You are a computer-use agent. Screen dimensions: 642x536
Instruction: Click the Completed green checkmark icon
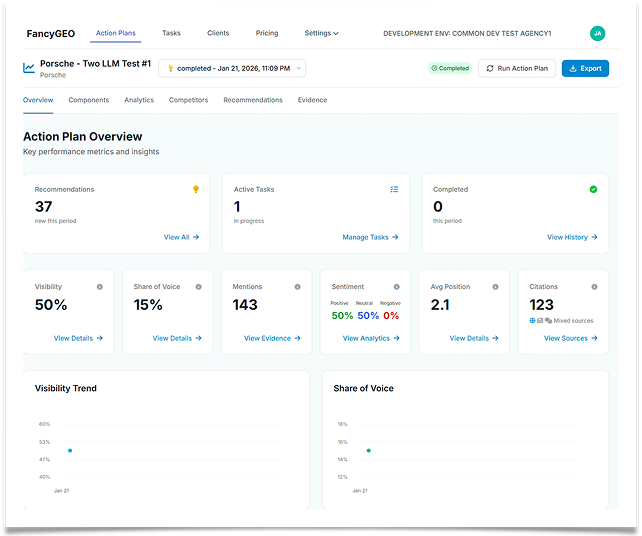[593, 189]
